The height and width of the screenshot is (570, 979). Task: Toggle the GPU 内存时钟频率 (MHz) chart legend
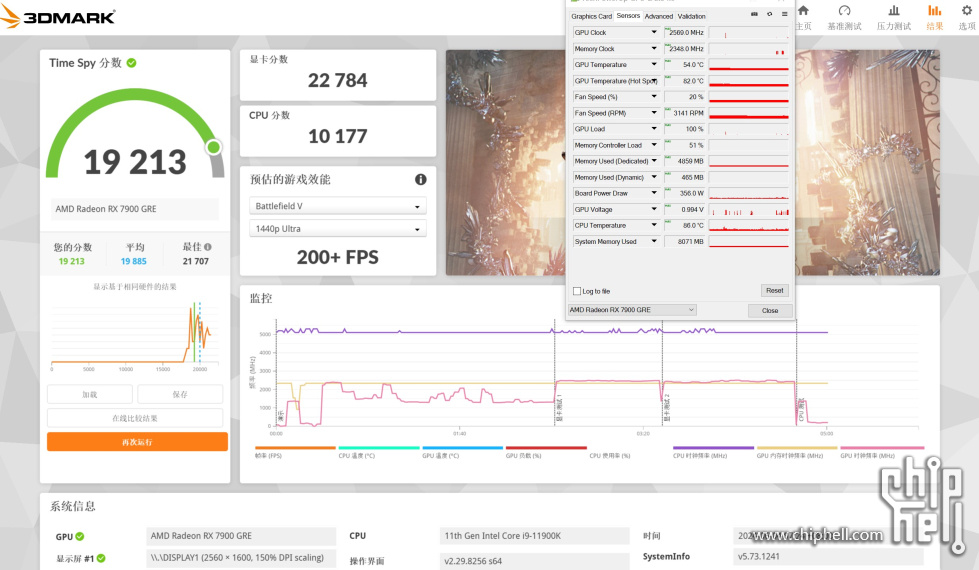[797, 452]
